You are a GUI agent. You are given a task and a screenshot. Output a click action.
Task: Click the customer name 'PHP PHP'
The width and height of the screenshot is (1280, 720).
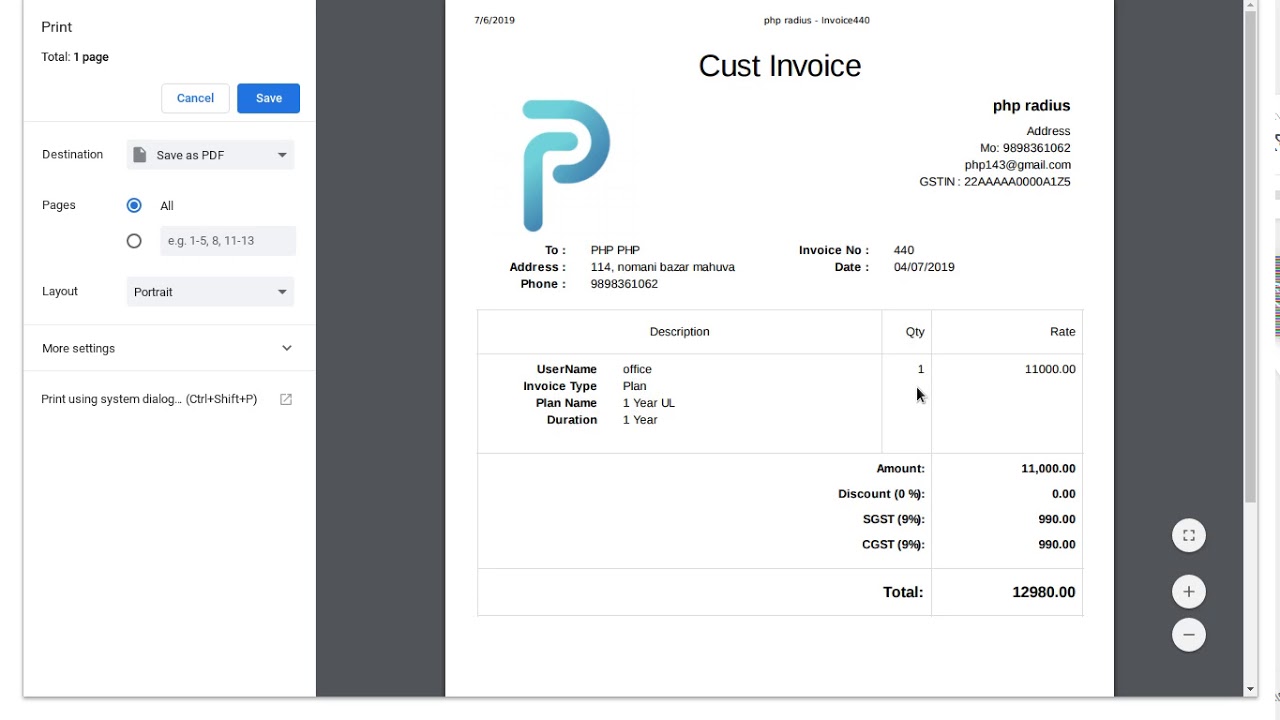[x=615, y=250]
